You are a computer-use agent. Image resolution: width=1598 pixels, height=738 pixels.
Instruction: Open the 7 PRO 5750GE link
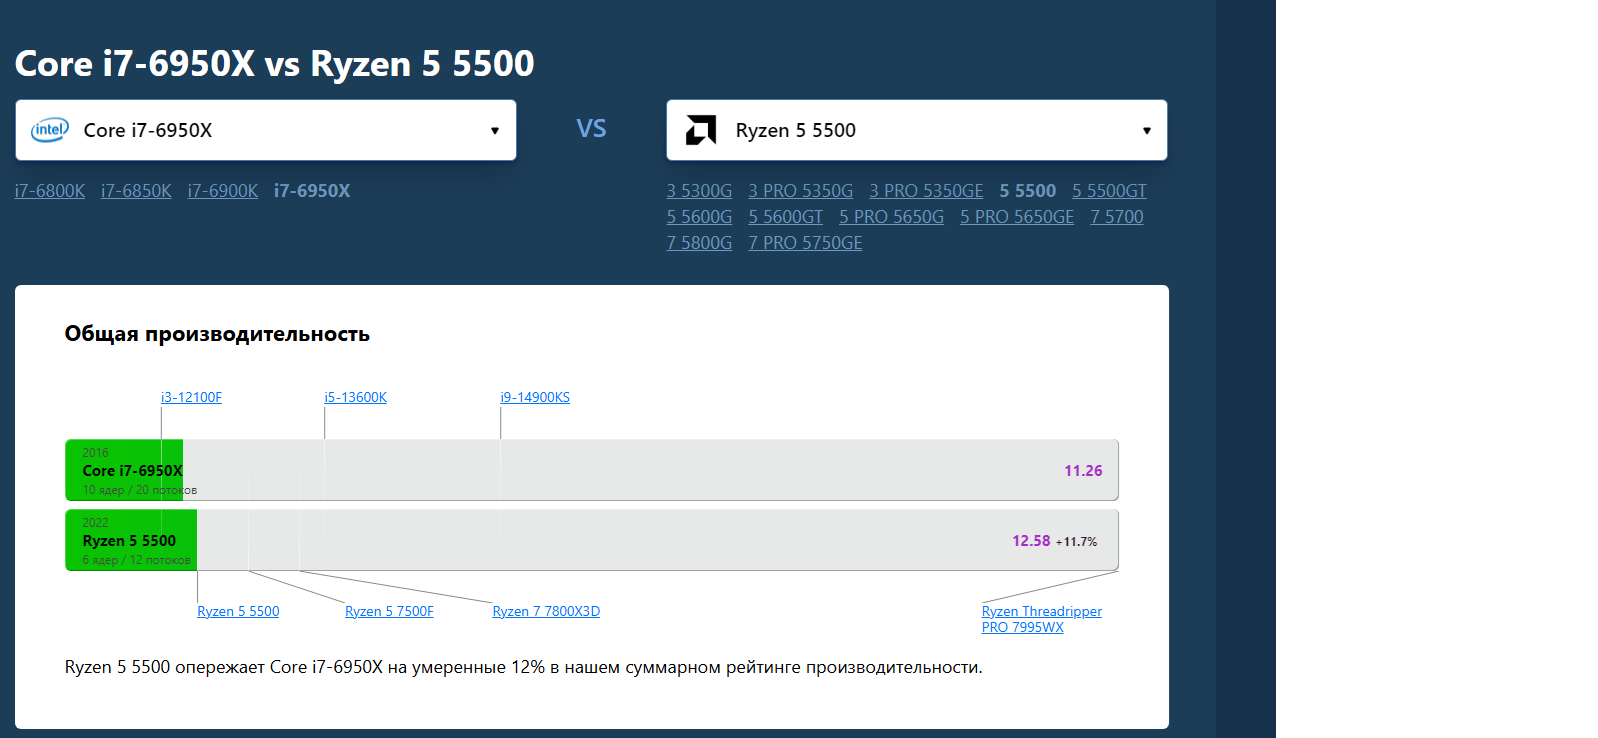pos(805,243)
